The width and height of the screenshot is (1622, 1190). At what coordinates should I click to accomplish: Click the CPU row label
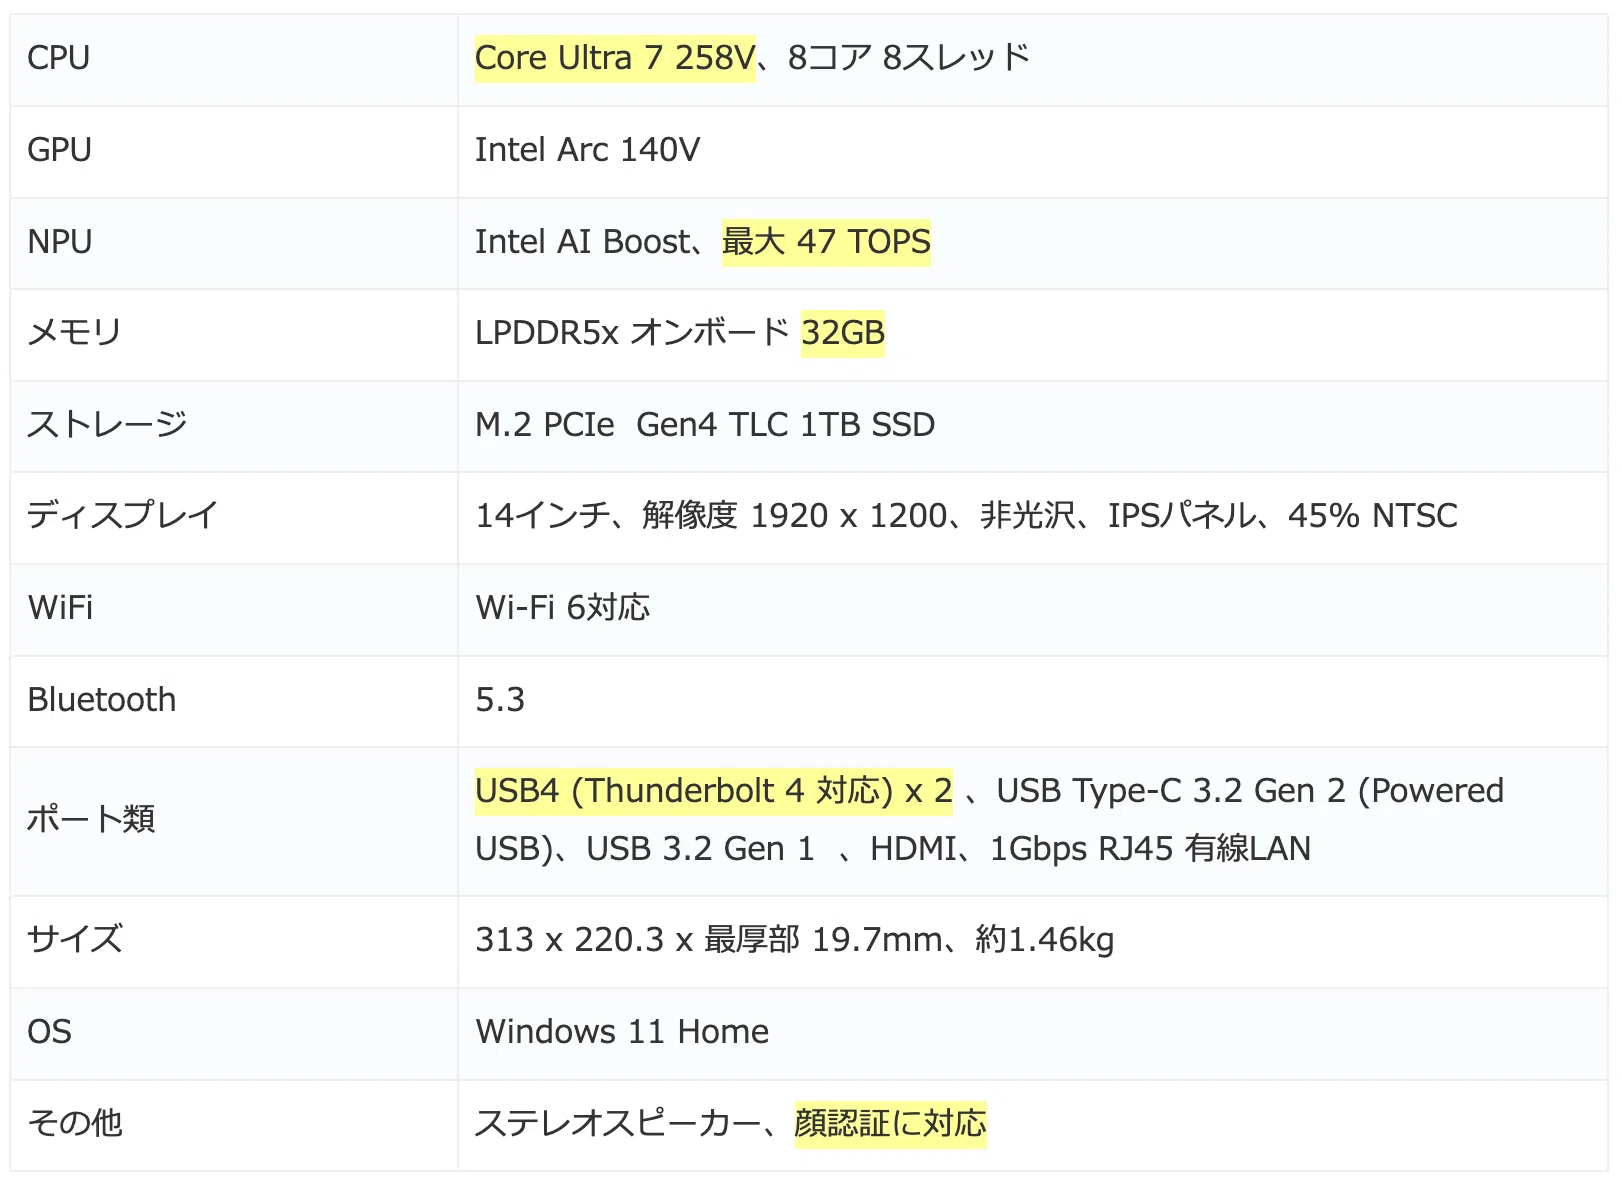[x=58, y=58]
